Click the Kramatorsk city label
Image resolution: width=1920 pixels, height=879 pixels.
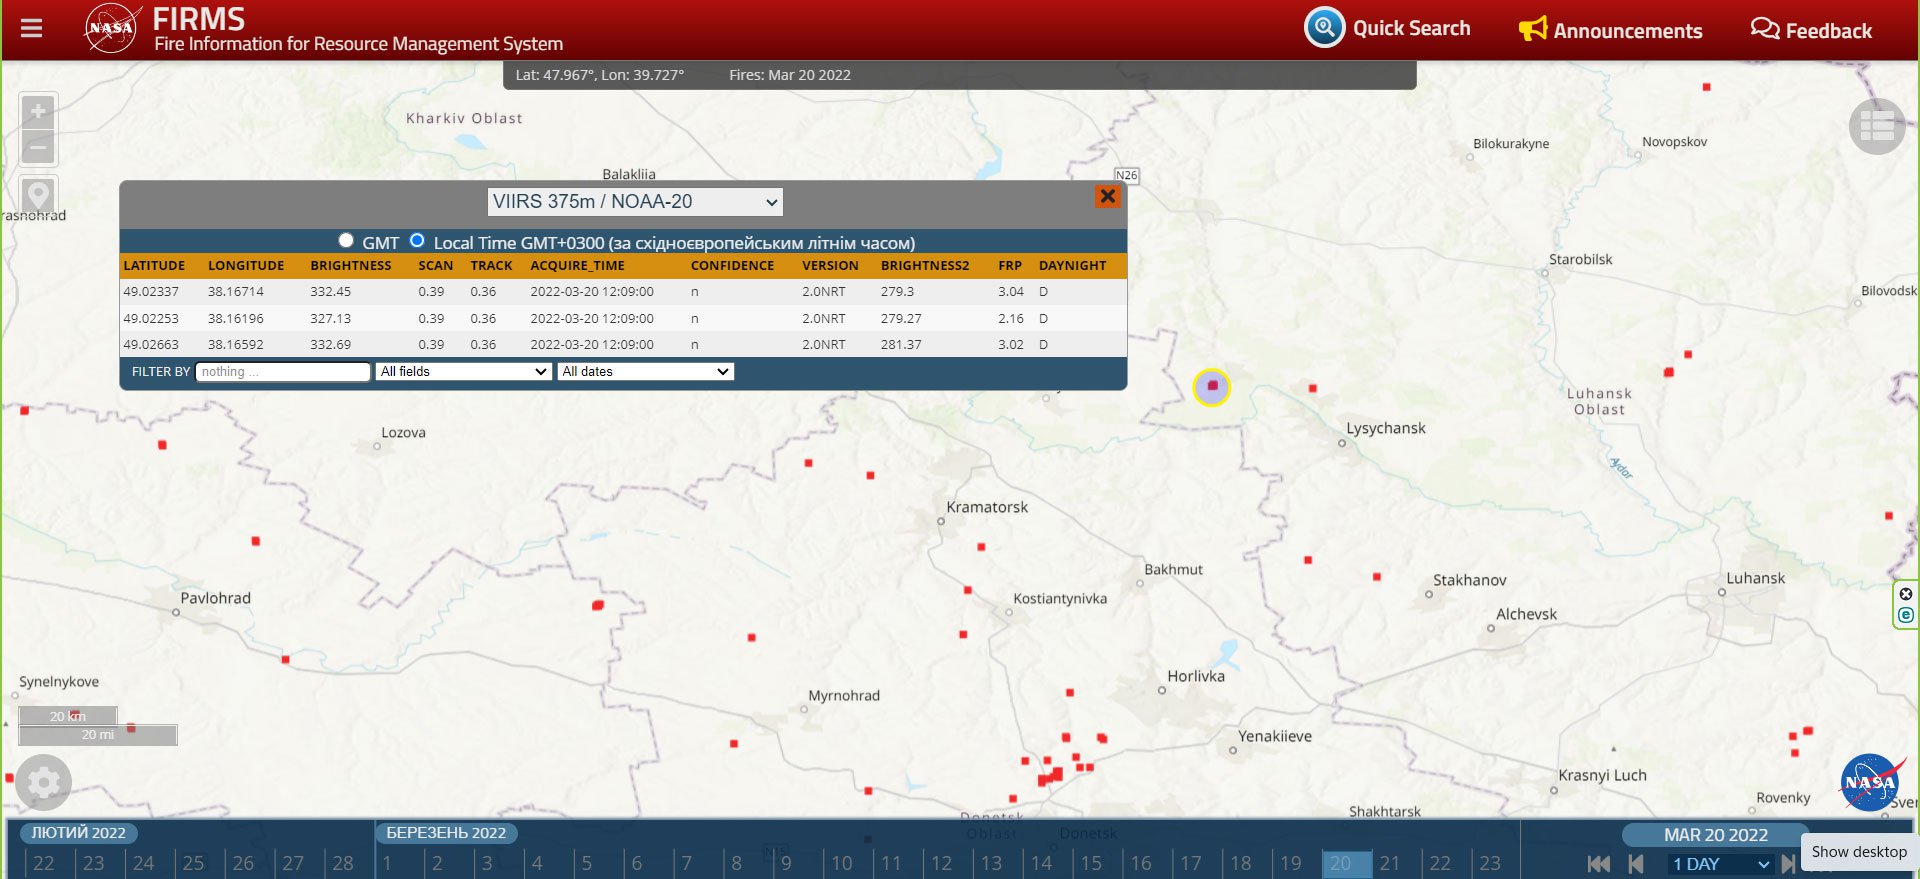987,507
